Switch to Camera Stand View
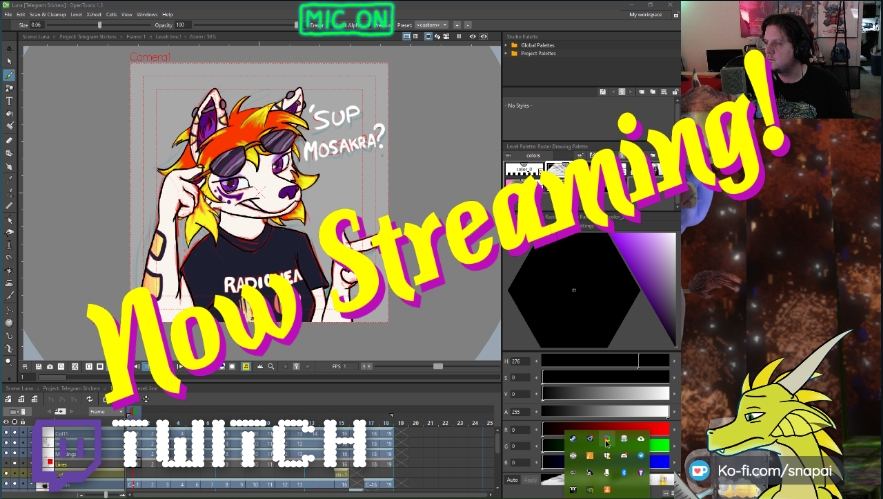The width and height of the screenshot is (883, 499). click(x=428, y=36)
